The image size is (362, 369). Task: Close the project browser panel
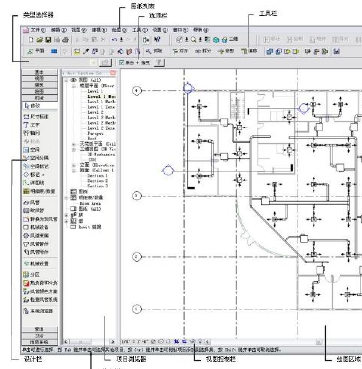pyautogui.click(x=113, y=73)
